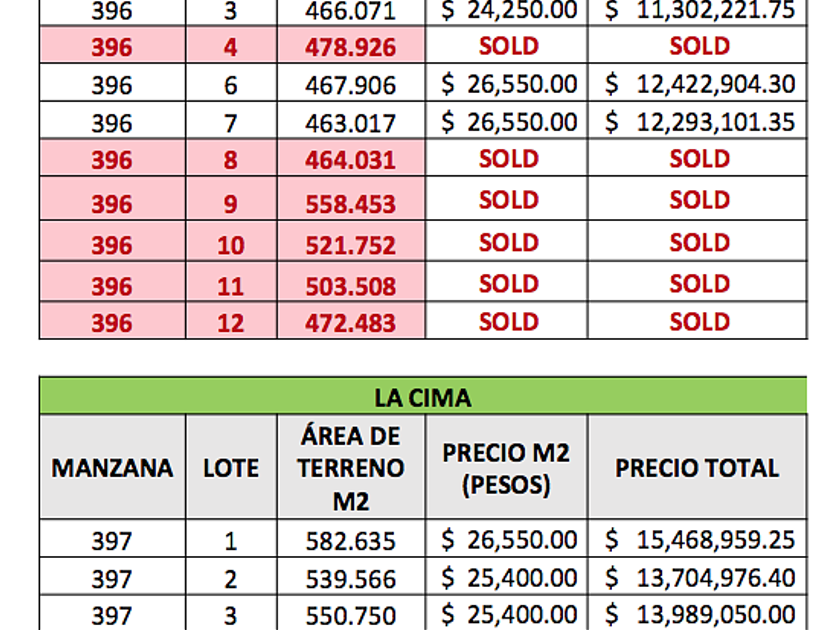Click the ÁREA DE TERRENO M2 header
The image size is (840, 630).
click(350, 467)
